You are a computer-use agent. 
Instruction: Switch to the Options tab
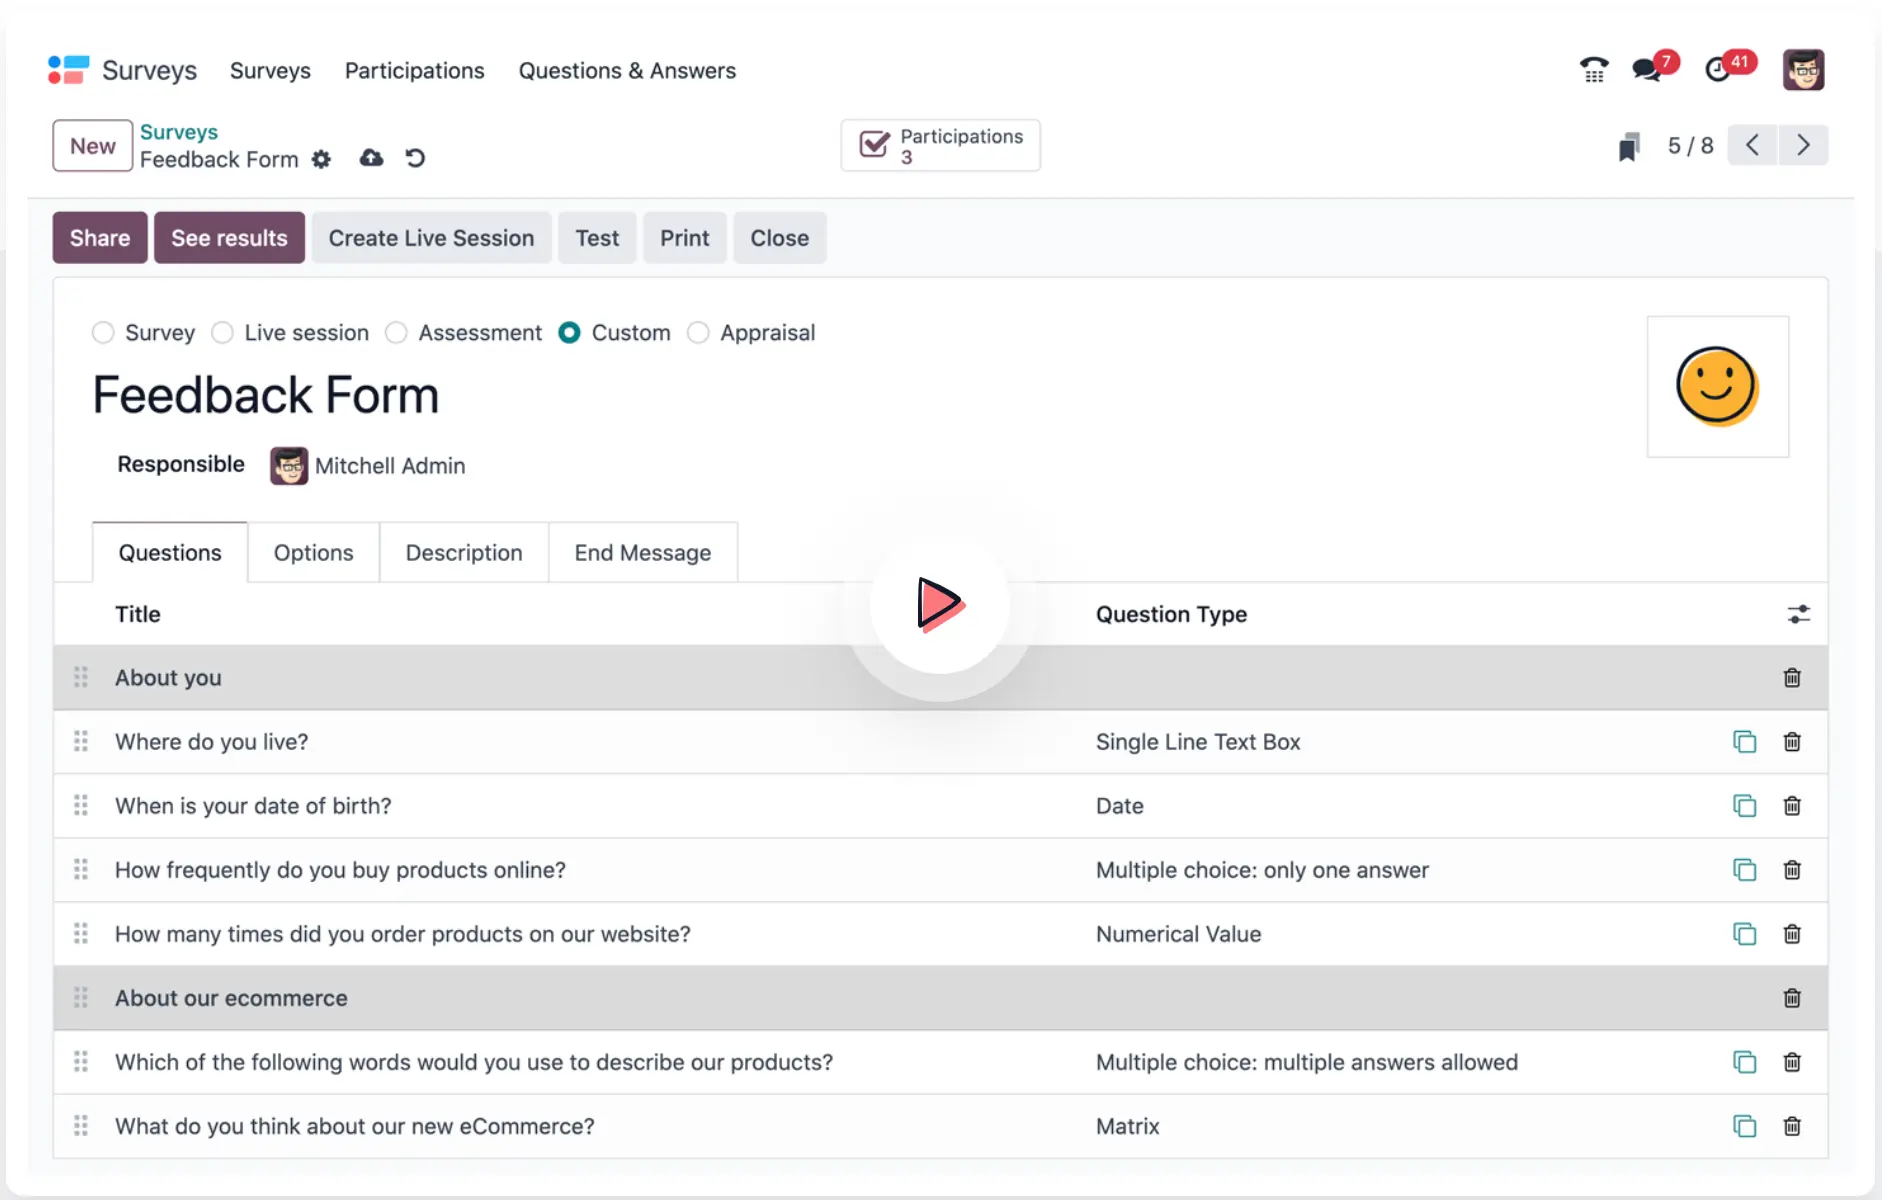click(x=313, y=553)
